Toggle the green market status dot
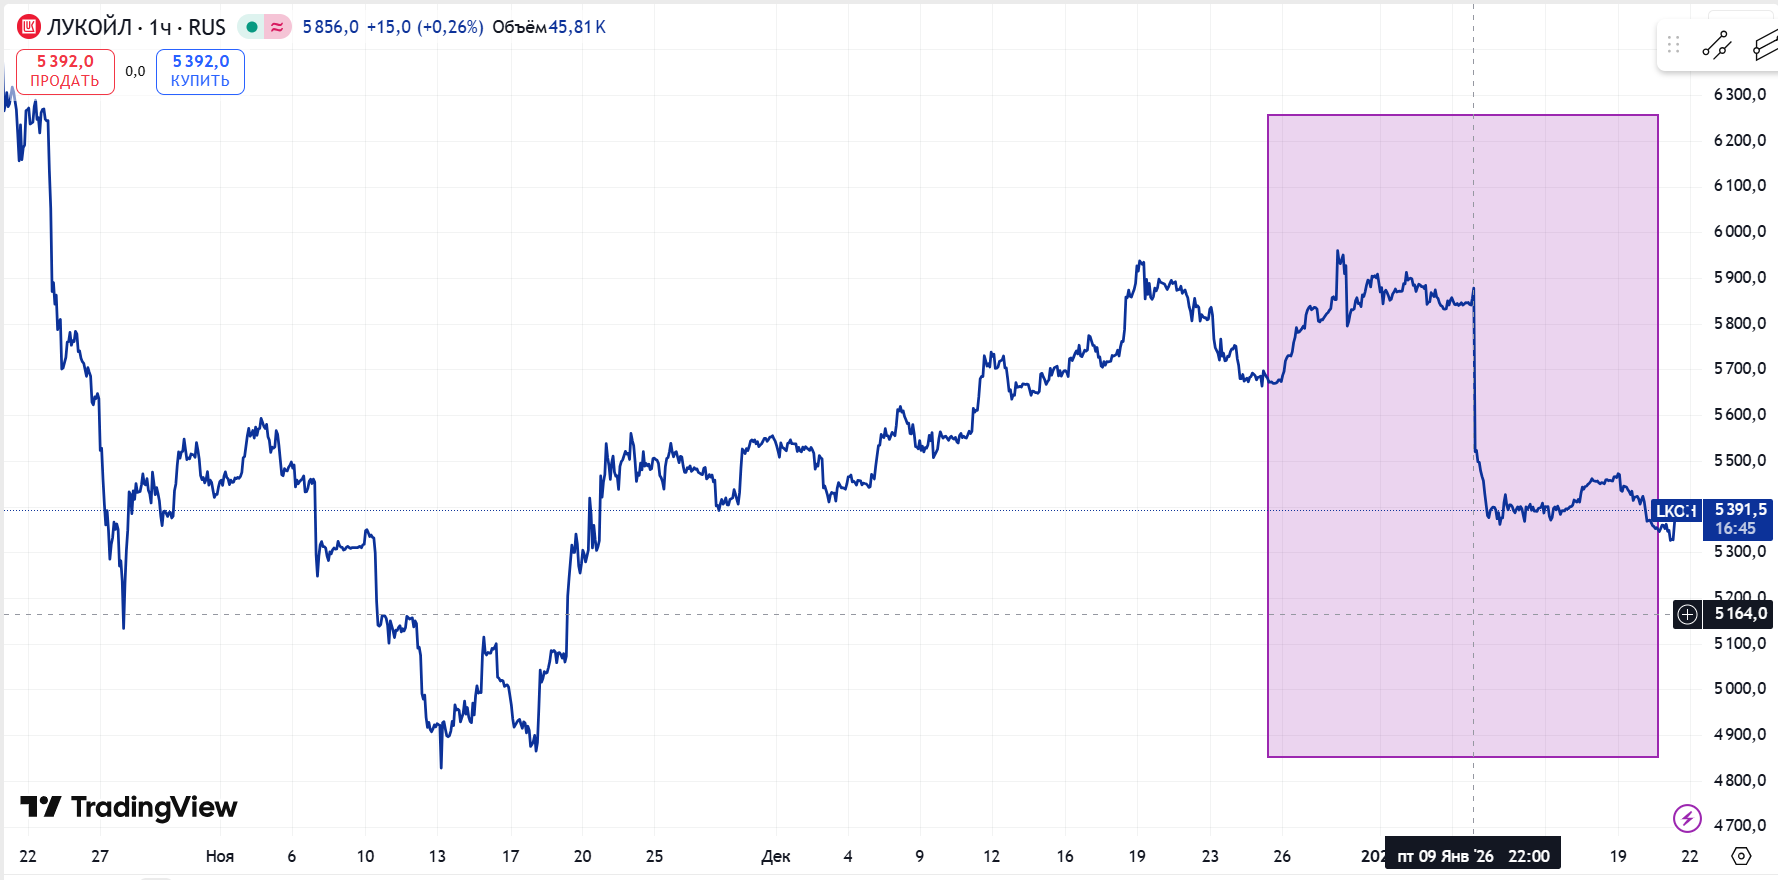 tap(252, 27)
